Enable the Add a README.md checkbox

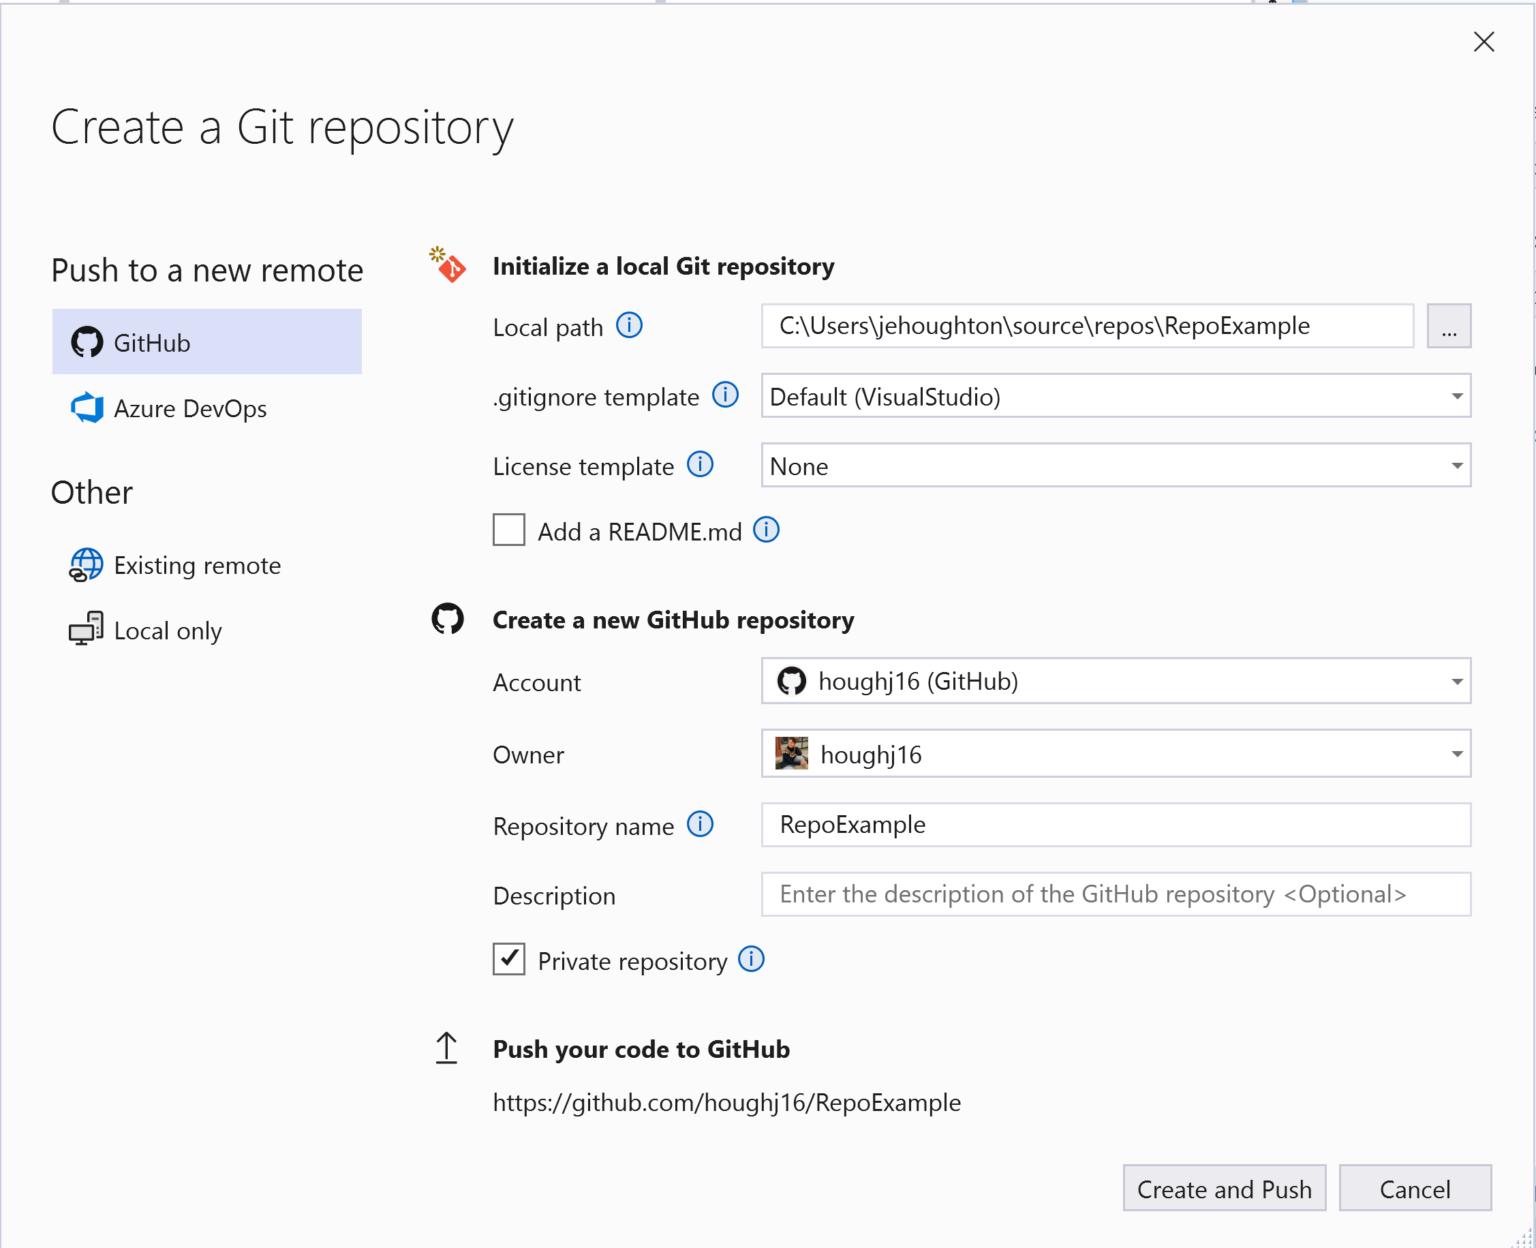[509, 530]
